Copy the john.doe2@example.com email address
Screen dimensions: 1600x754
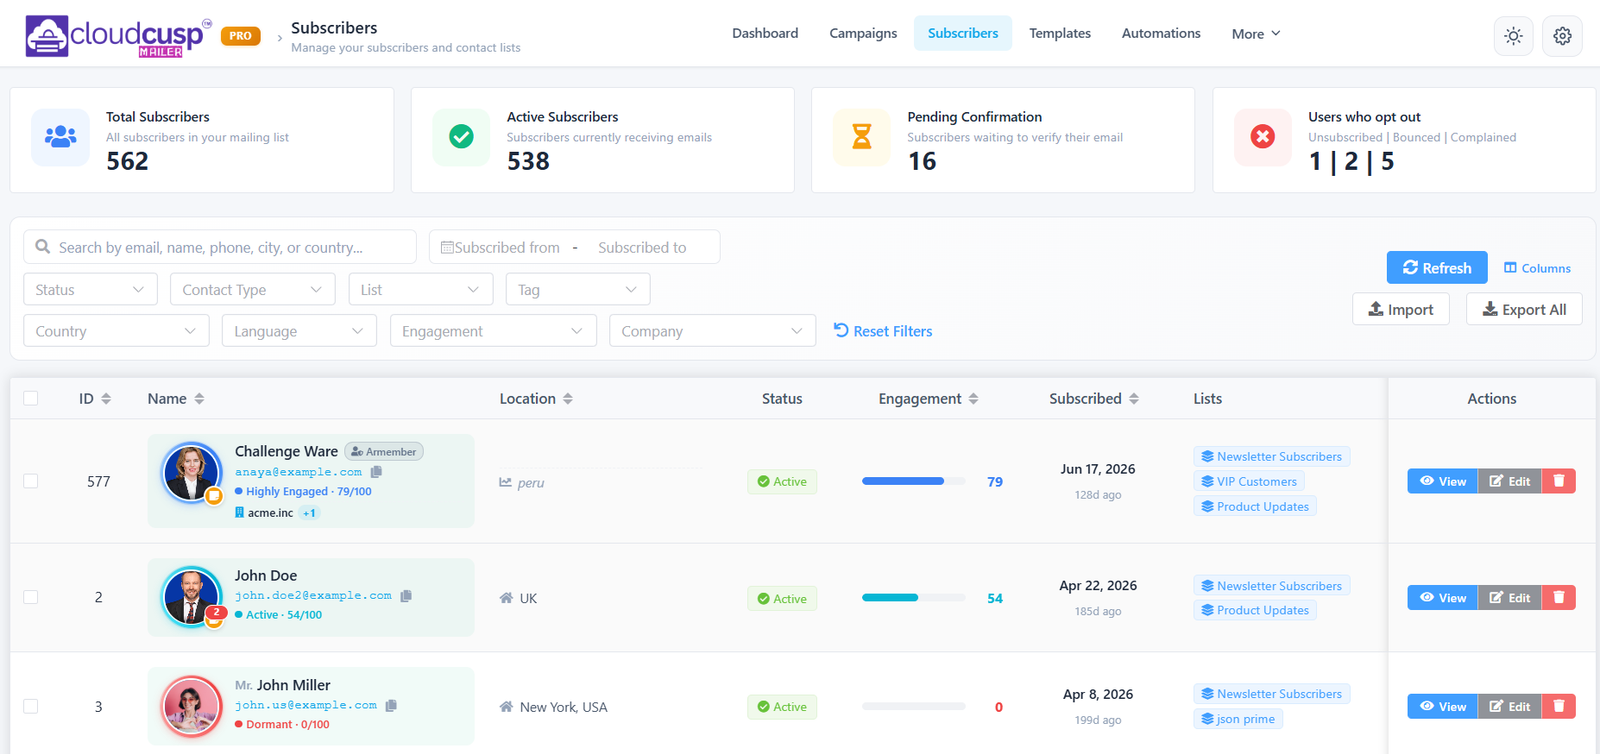click(x=406, y=596)
